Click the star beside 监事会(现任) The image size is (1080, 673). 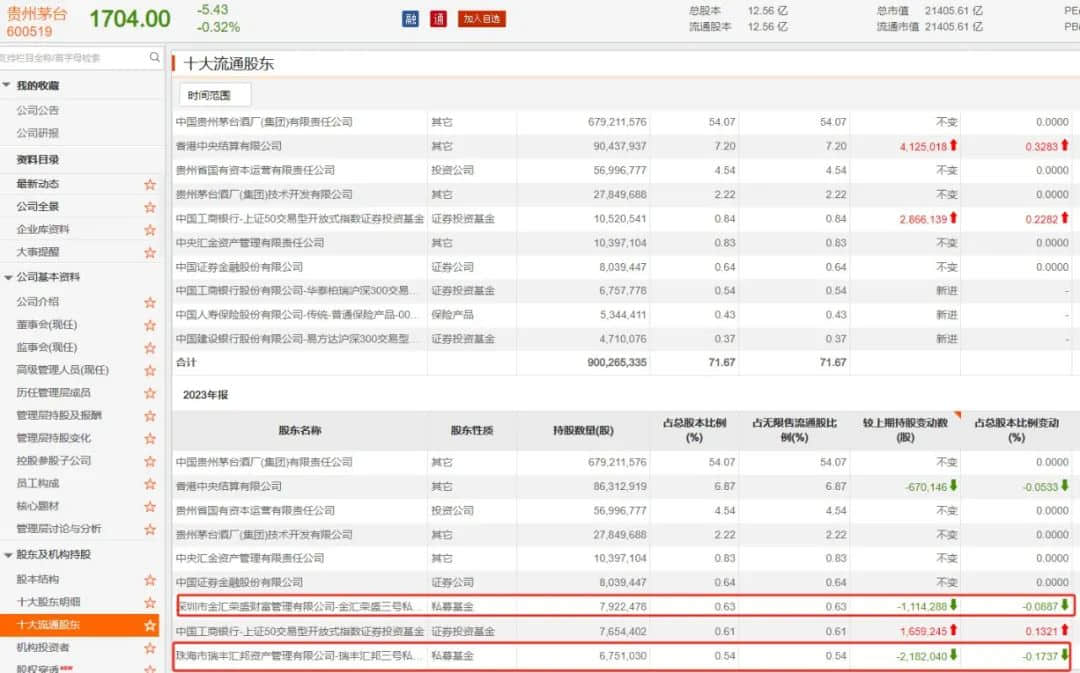pos(150,347)
